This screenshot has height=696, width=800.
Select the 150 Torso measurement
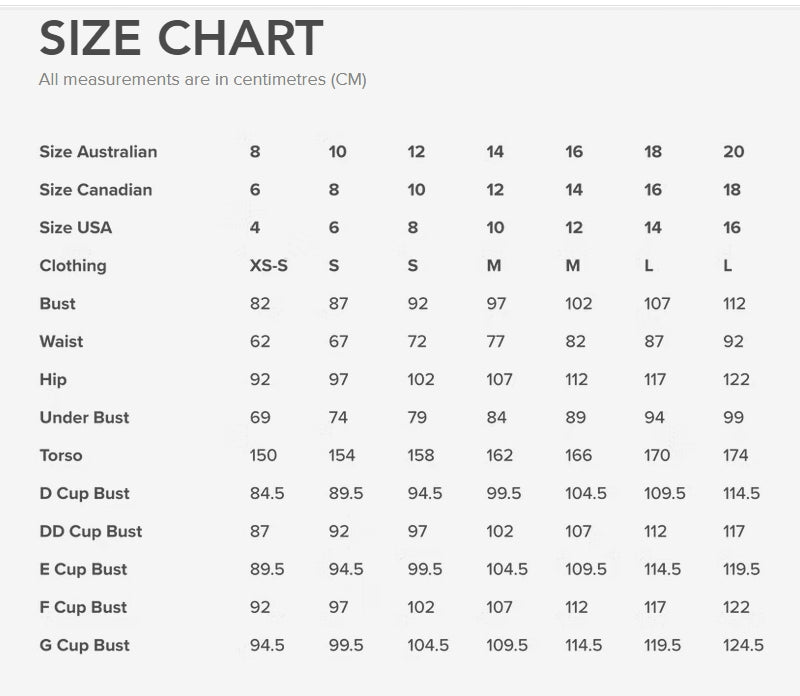(263, 456)
